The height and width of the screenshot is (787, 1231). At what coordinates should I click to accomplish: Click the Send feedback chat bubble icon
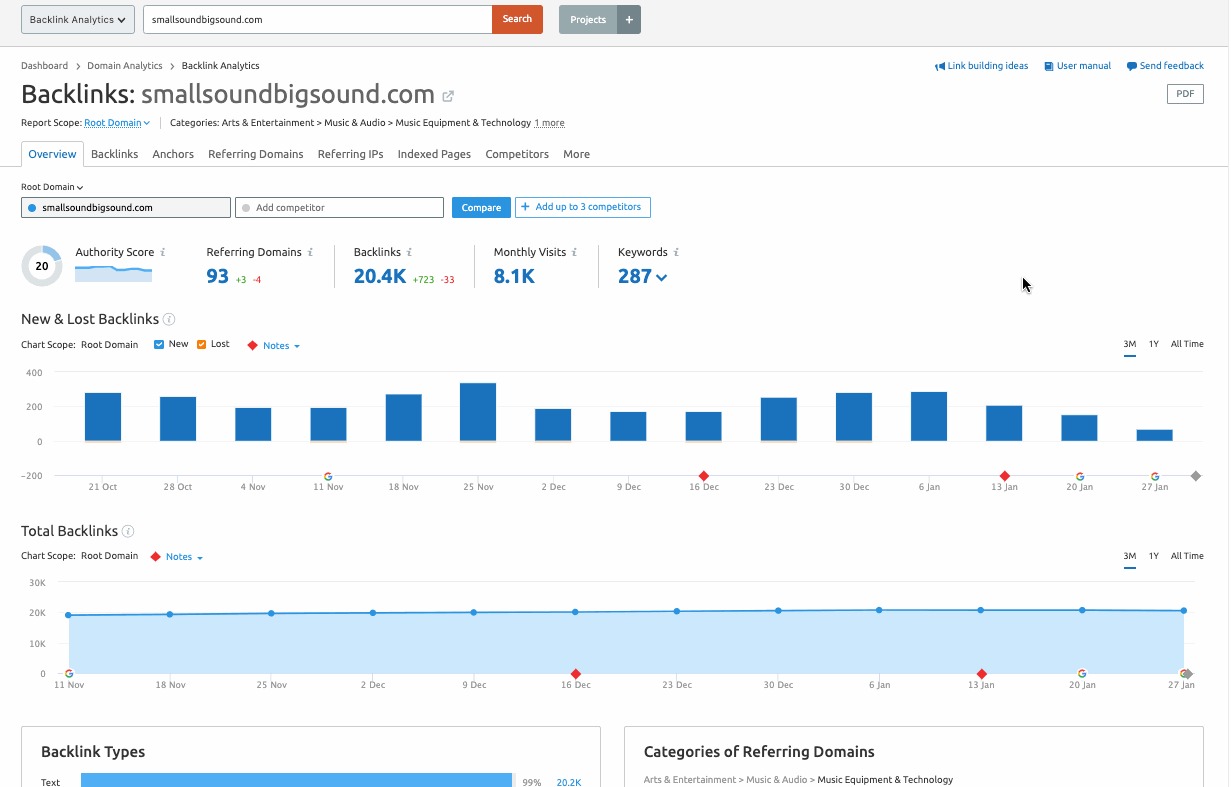tap(1131, 66)
